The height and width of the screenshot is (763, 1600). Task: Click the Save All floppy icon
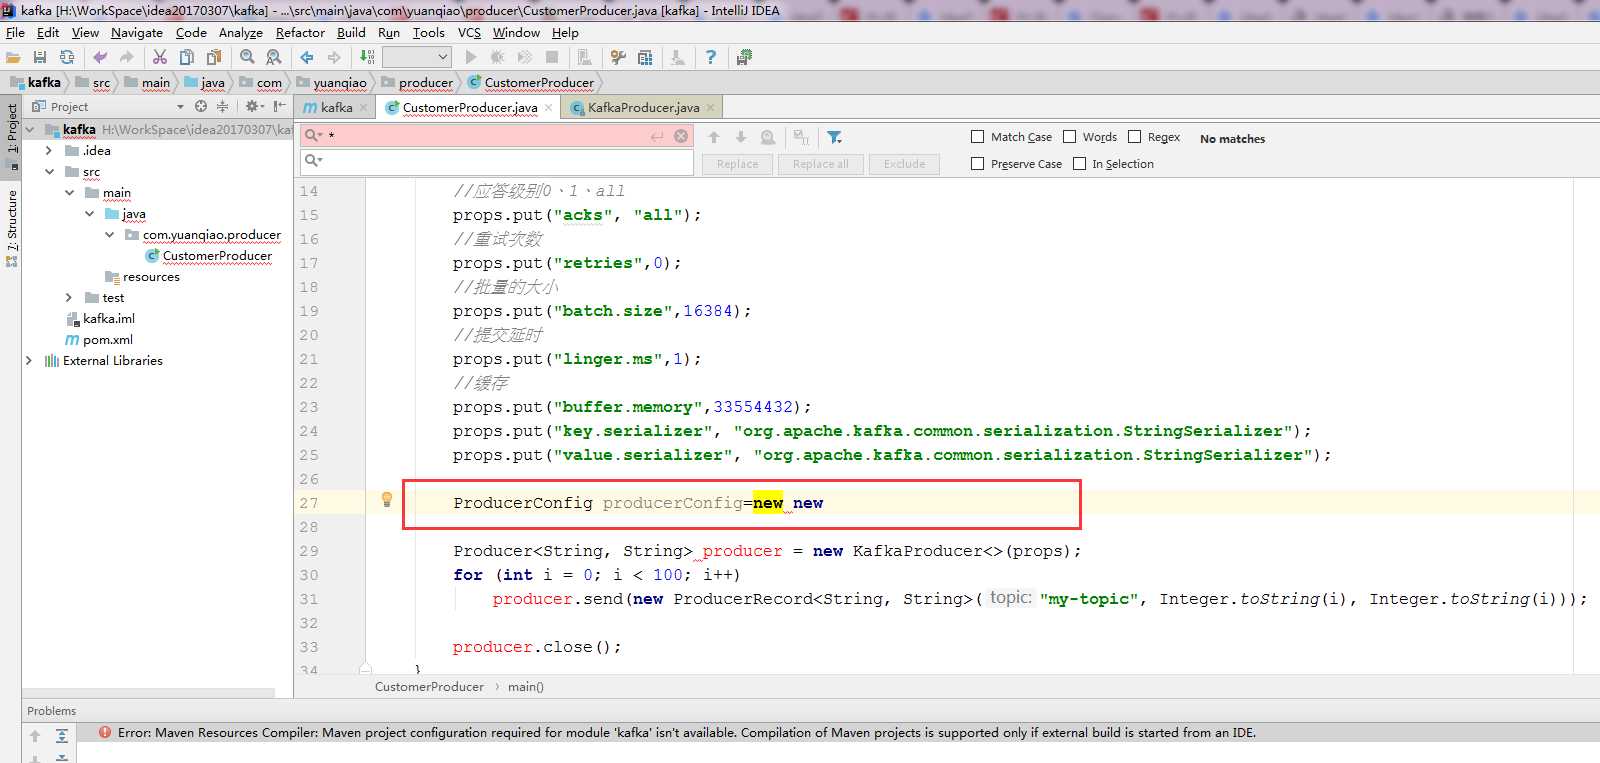[x=40, y=58]
